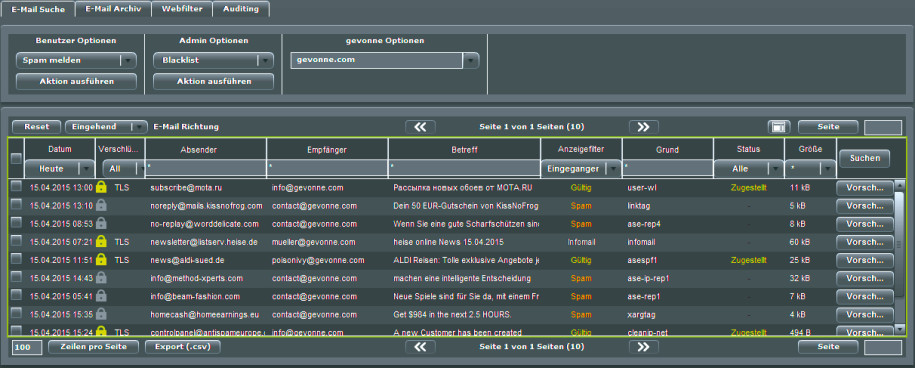Open preview for subscribe@mota.ru email

865,188
